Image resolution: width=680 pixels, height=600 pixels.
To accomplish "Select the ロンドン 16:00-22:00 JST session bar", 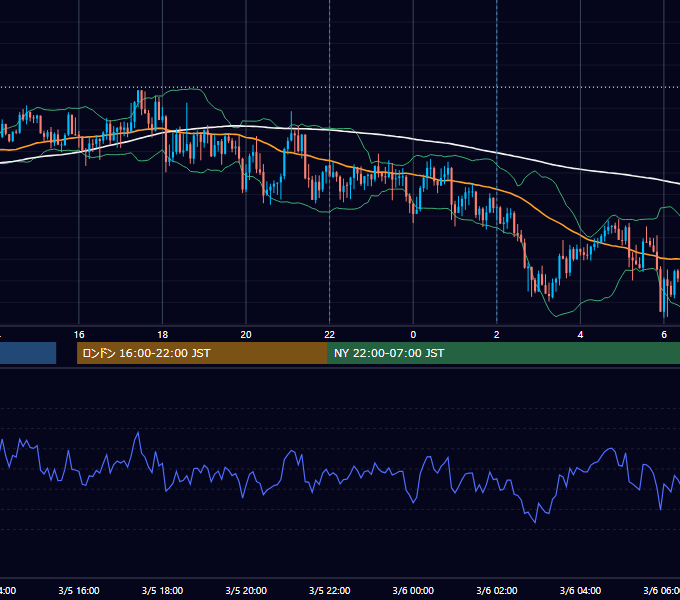I will [x=202, y=353].
